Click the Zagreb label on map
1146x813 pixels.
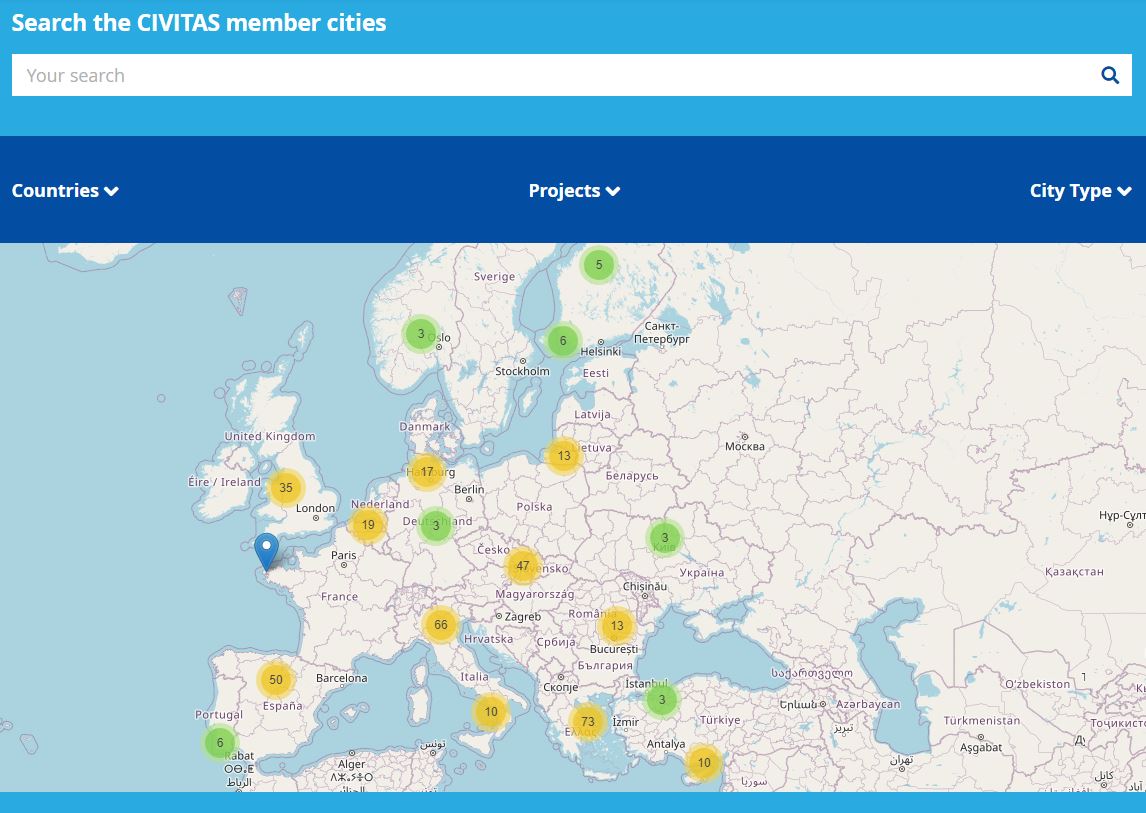click(523, 616)
